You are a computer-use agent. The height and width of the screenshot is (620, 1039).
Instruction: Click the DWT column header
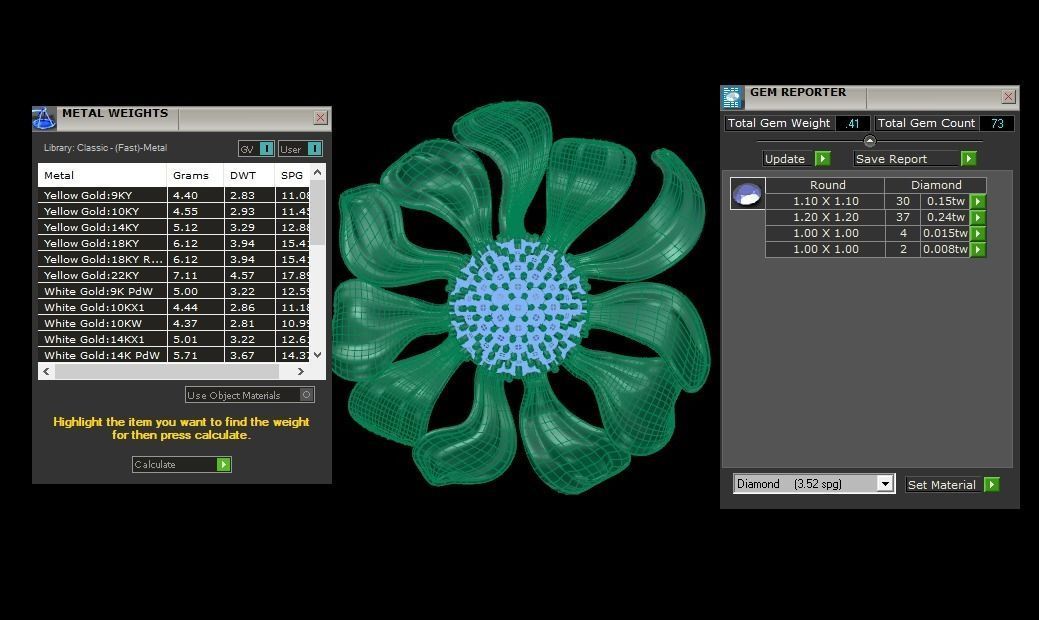click(x=249, y=176)
